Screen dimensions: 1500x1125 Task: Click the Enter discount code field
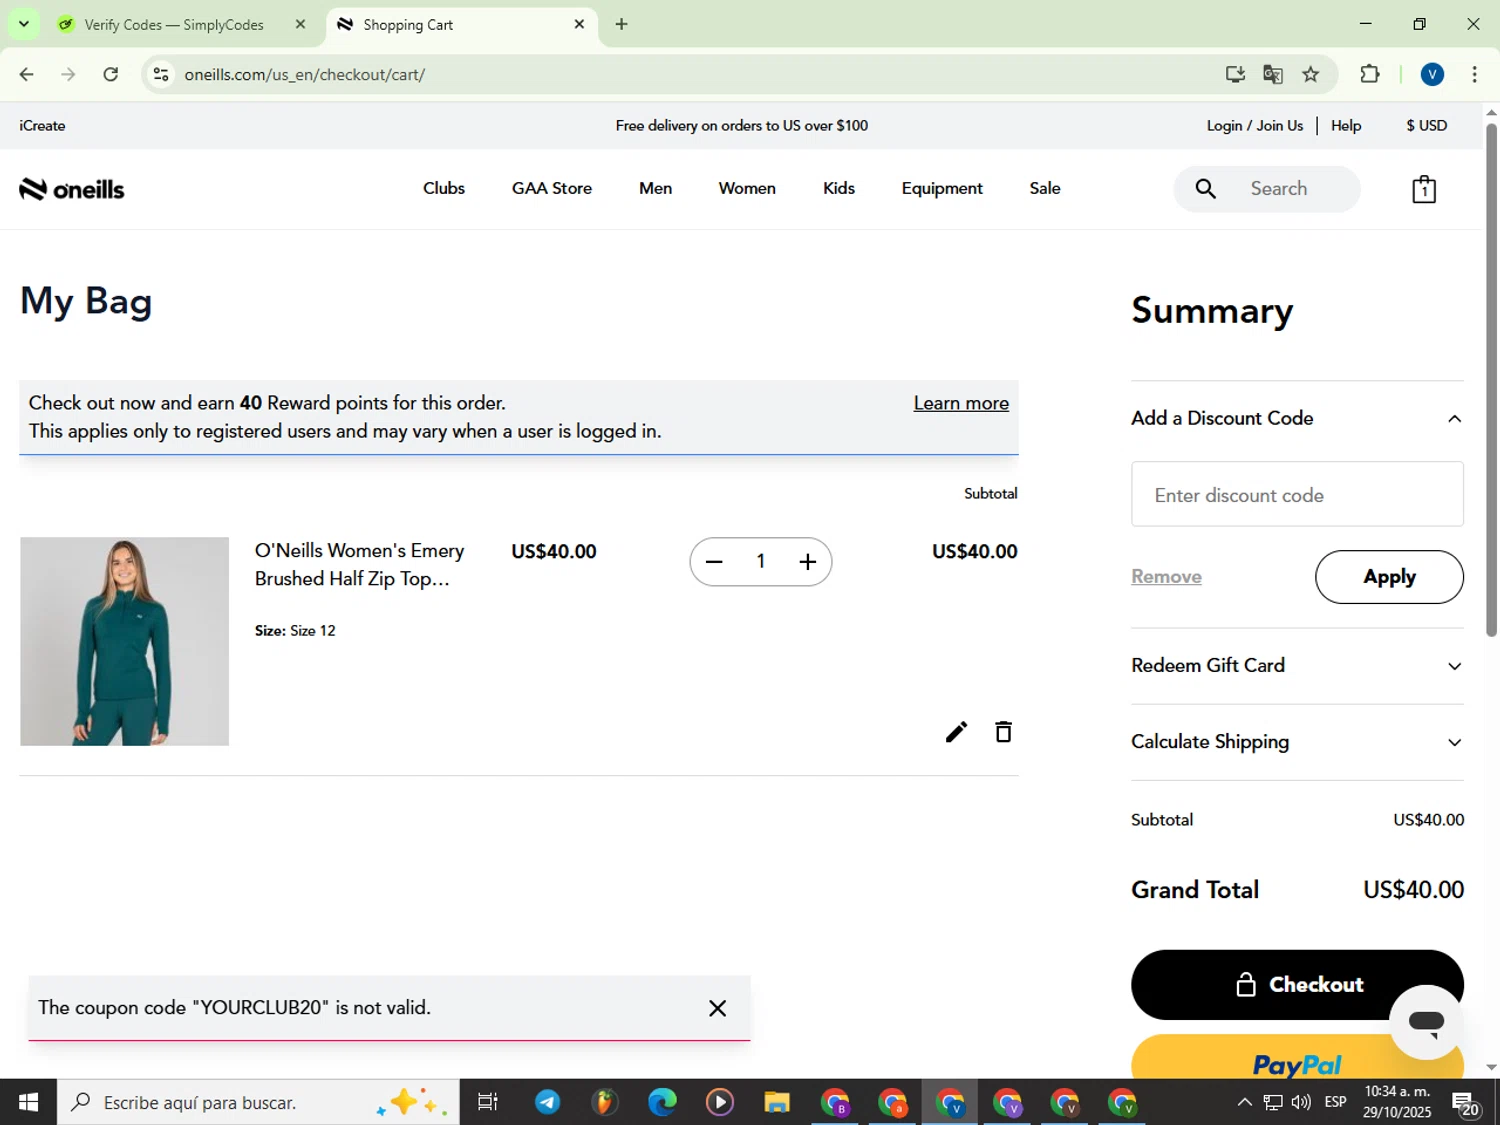(x=1297, y=494)
